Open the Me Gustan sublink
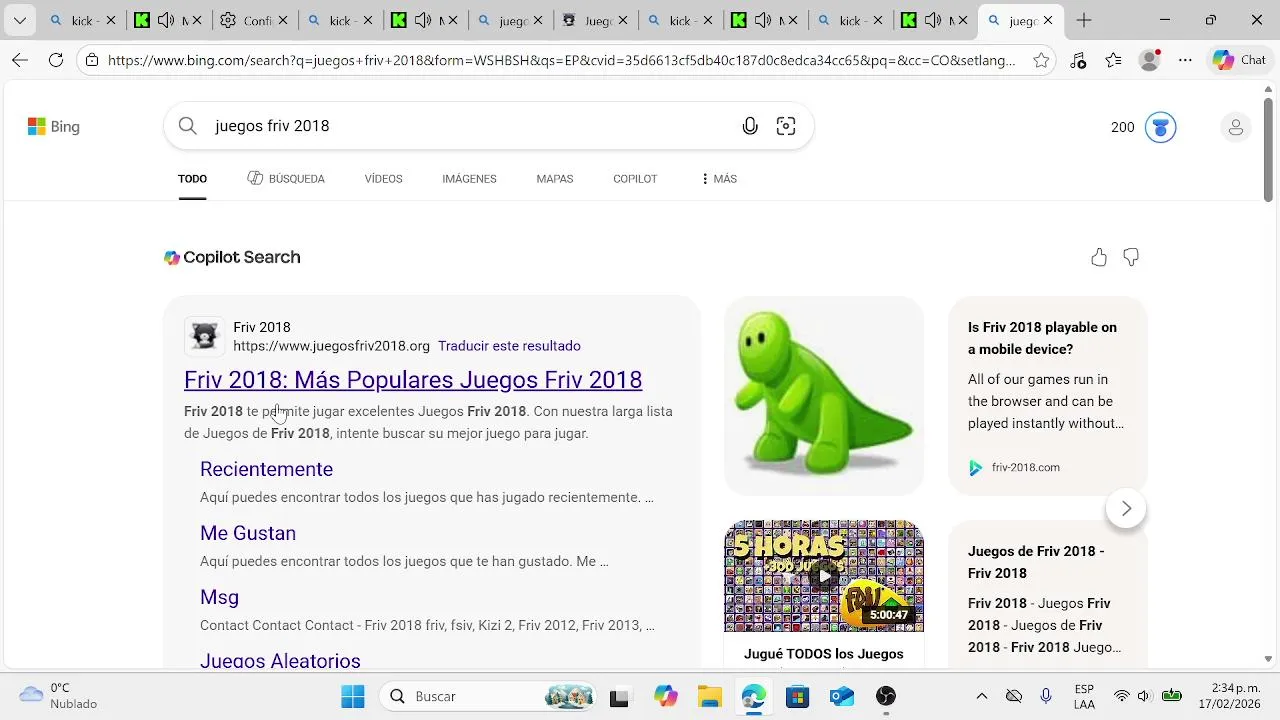Image resolution: width=1280 pixels, height=720 pixels. point(248,533)
